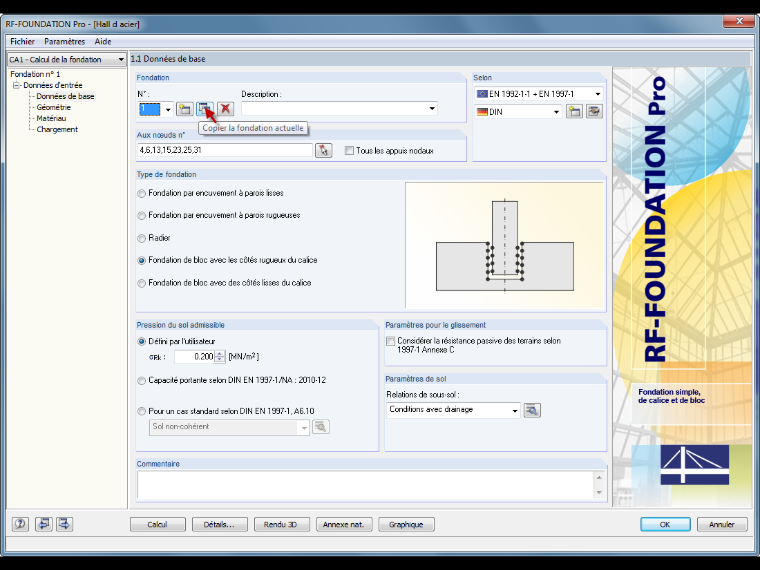Create a new foundation icon

tap(184, 109)
